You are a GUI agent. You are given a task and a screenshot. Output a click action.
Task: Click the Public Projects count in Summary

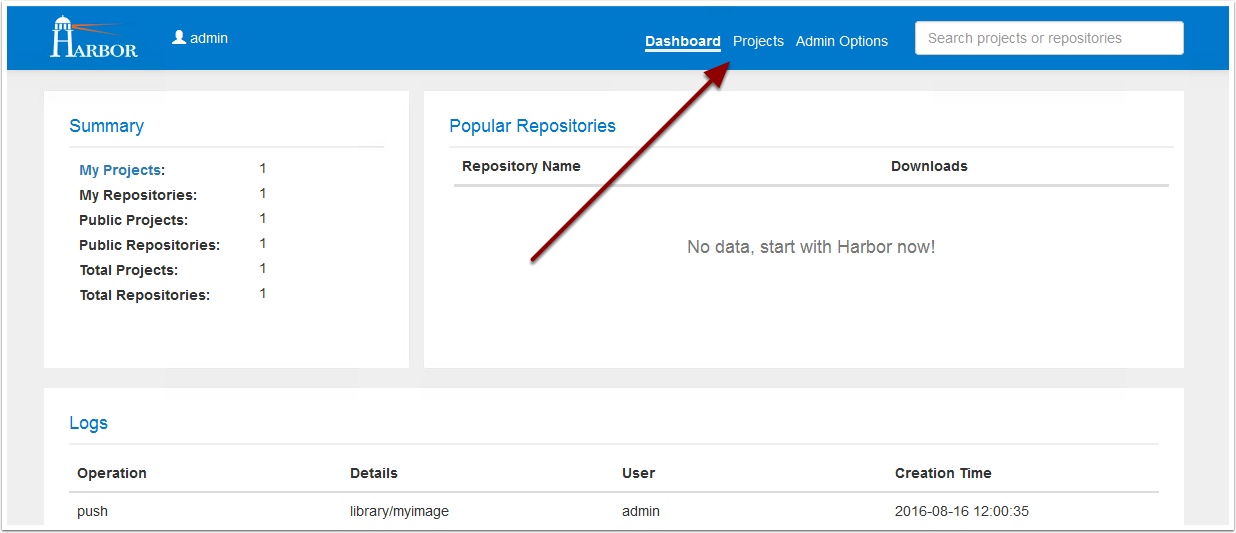(x=263, y=218)
